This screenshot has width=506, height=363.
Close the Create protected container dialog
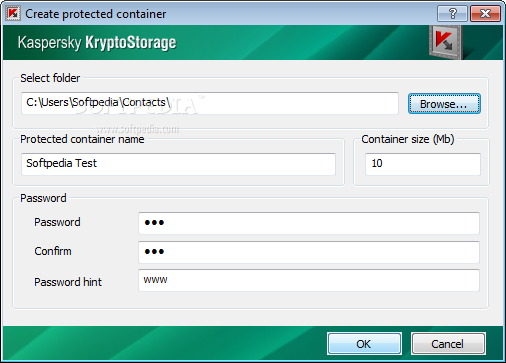(x=485, y=14)
